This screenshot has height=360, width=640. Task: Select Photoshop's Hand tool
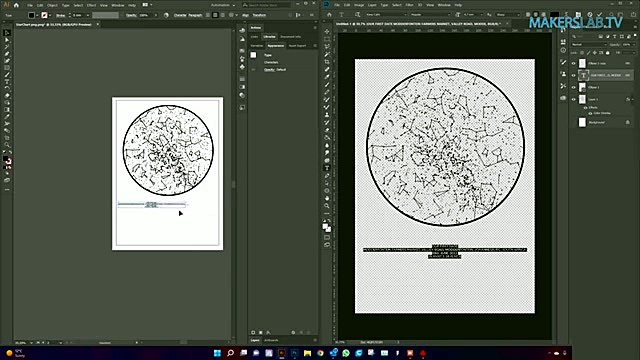pos(327,198)
